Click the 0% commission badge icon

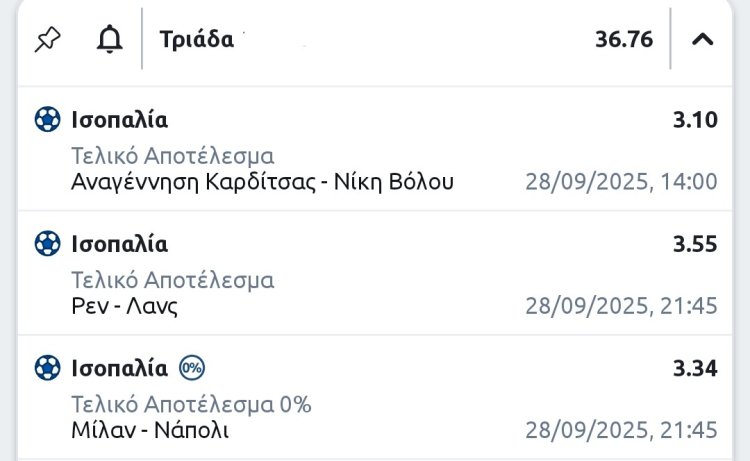point(192,368)
